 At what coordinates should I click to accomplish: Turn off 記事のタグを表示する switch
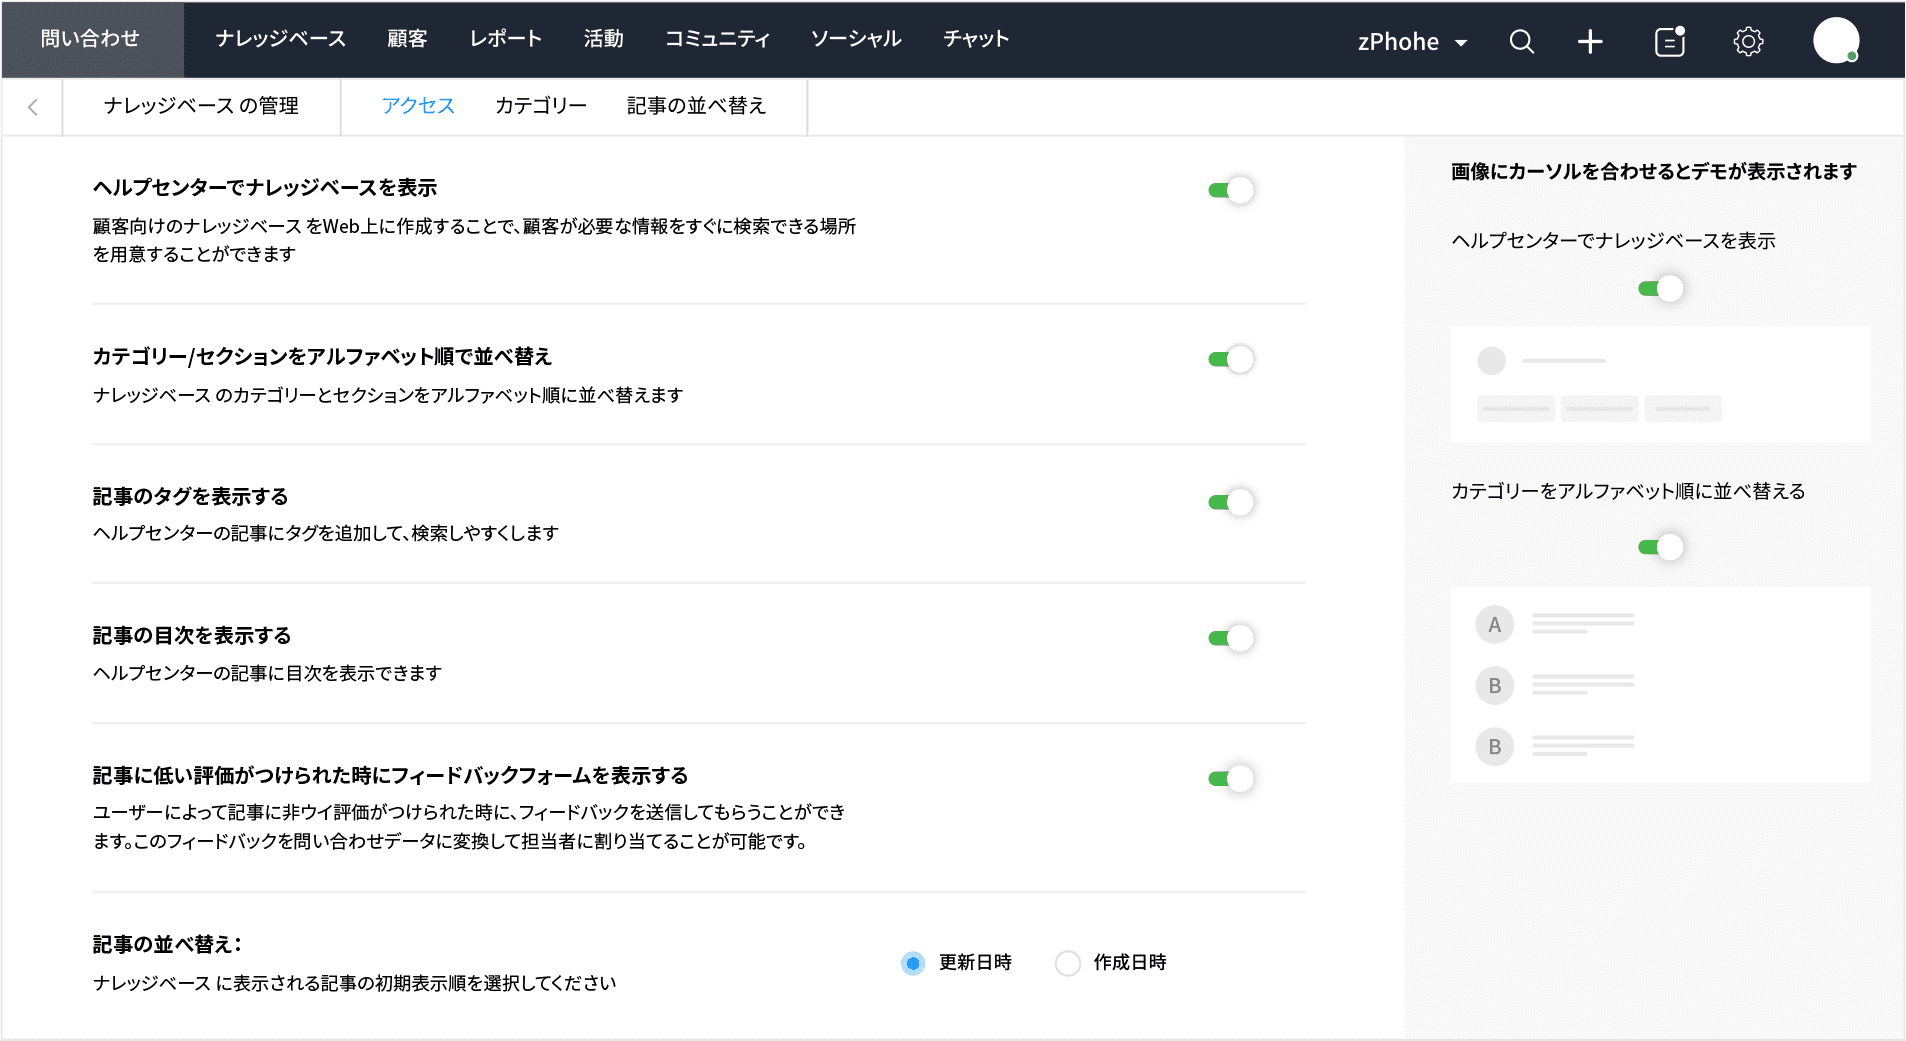(1231, 502)
